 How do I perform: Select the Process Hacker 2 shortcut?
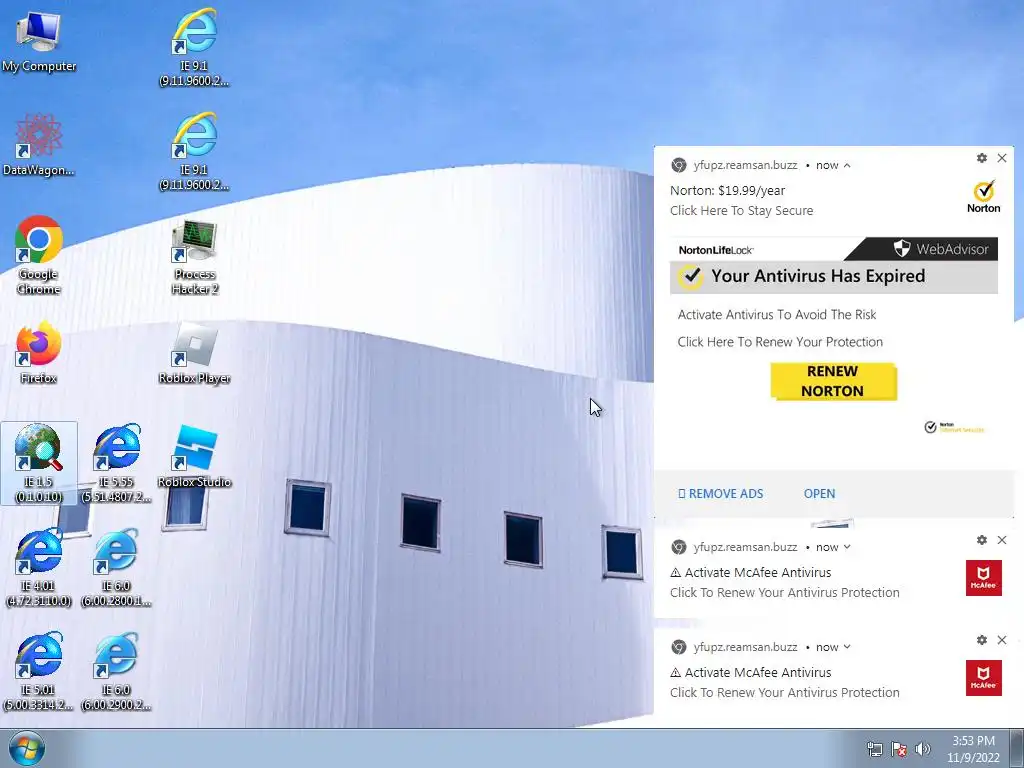click(195, 257)
